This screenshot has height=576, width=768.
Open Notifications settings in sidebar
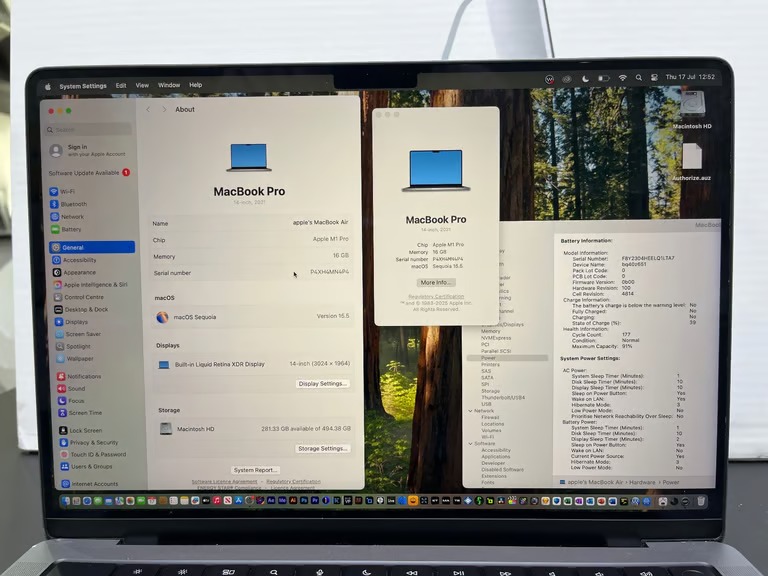click(79, 376)
